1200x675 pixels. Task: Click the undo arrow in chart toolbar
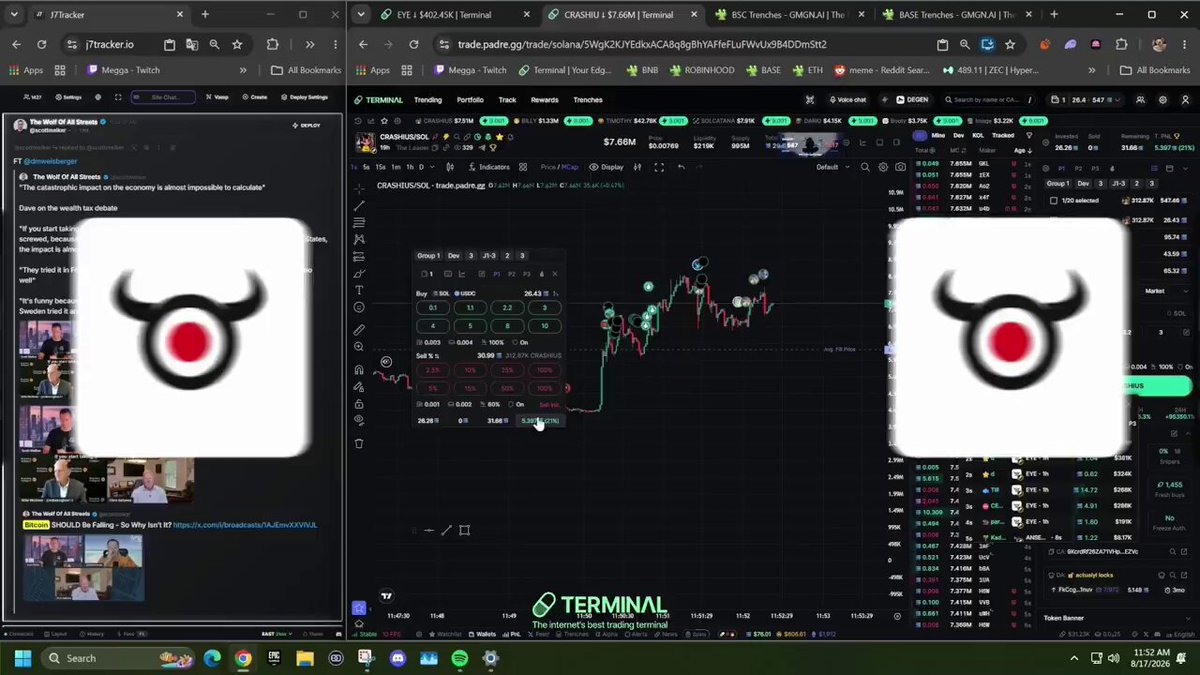point(681,167)
